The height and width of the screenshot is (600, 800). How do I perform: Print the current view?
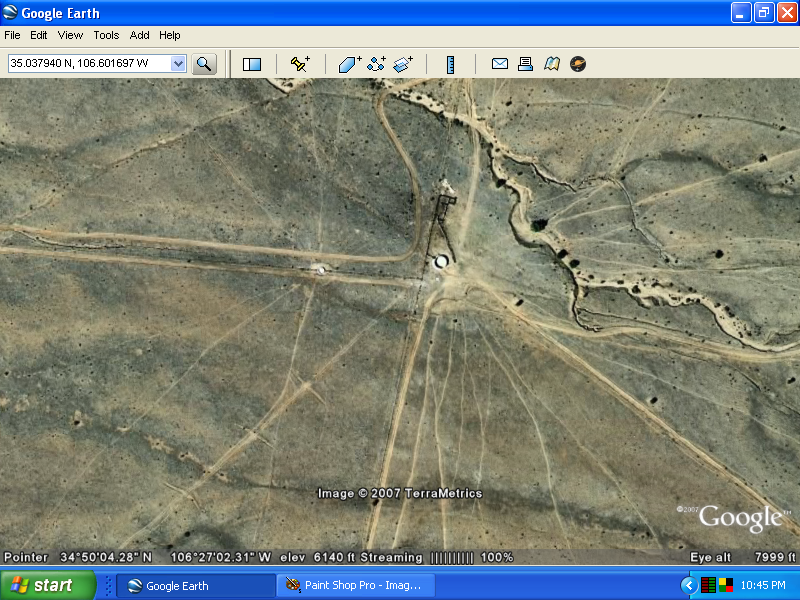coord(526,64)
